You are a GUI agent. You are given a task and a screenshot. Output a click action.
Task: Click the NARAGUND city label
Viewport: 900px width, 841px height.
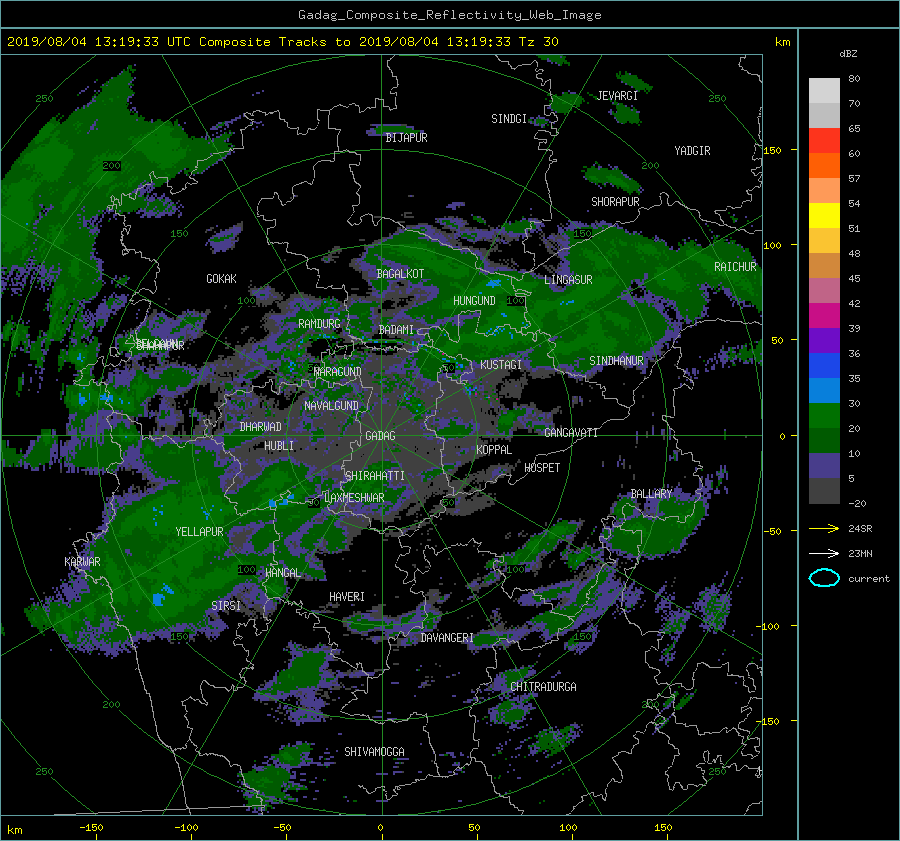pos(338,371)
